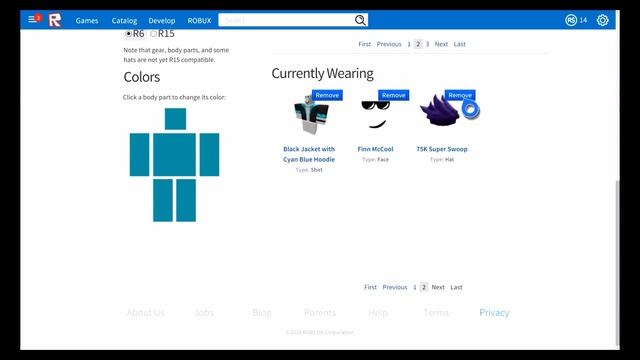The image size is (640, 360).
Task: Open the Help footer link
Action: coord(378,313)
